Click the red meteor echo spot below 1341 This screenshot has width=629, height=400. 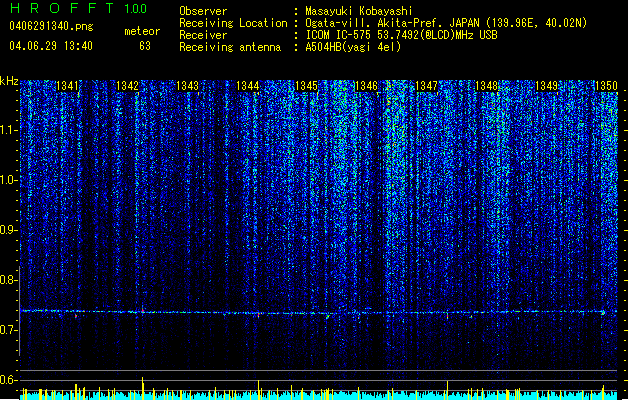(76, 317)
